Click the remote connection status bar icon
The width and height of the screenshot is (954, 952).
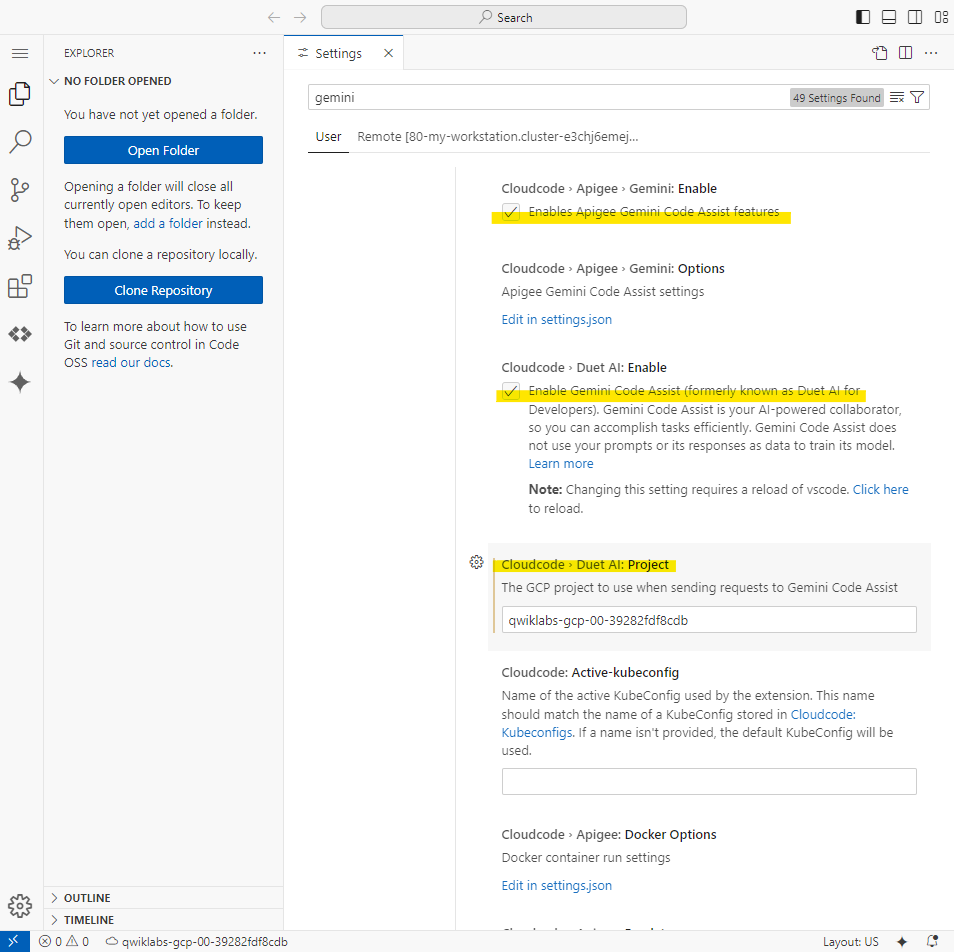pyautogui.click(x=15, y=942)
